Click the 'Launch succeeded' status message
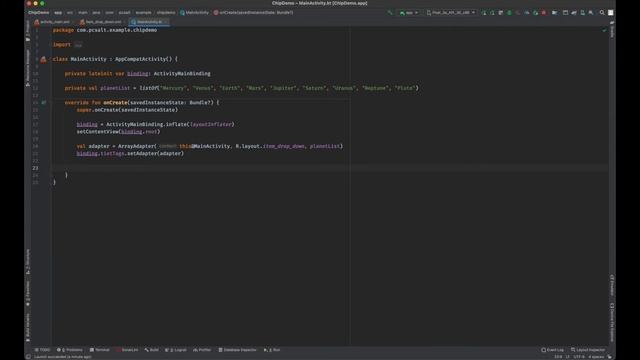Viewport: 640px width, 360px height. 63,357
